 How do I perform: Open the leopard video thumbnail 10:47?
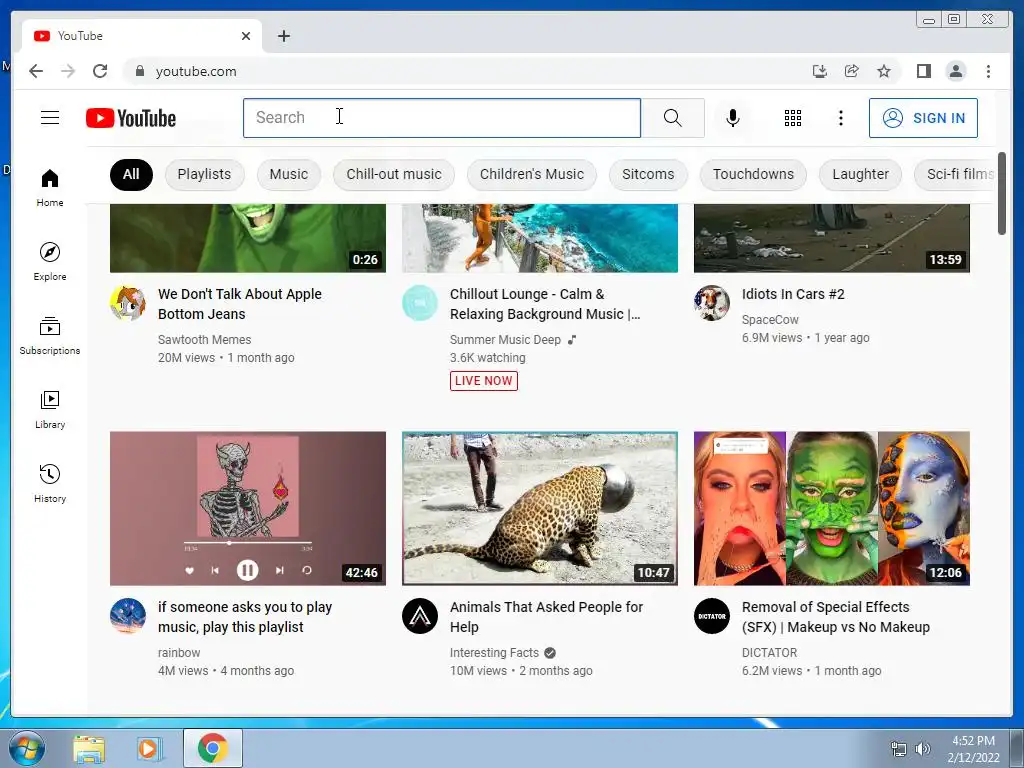pos(539,508)
